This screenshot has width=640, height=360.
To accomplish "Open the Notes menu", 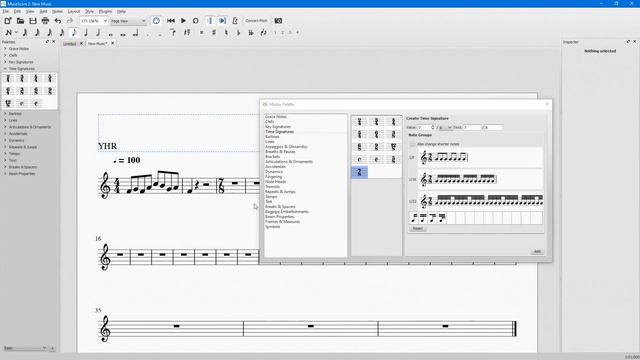I will pyautogui.click(x=57, y=11).
